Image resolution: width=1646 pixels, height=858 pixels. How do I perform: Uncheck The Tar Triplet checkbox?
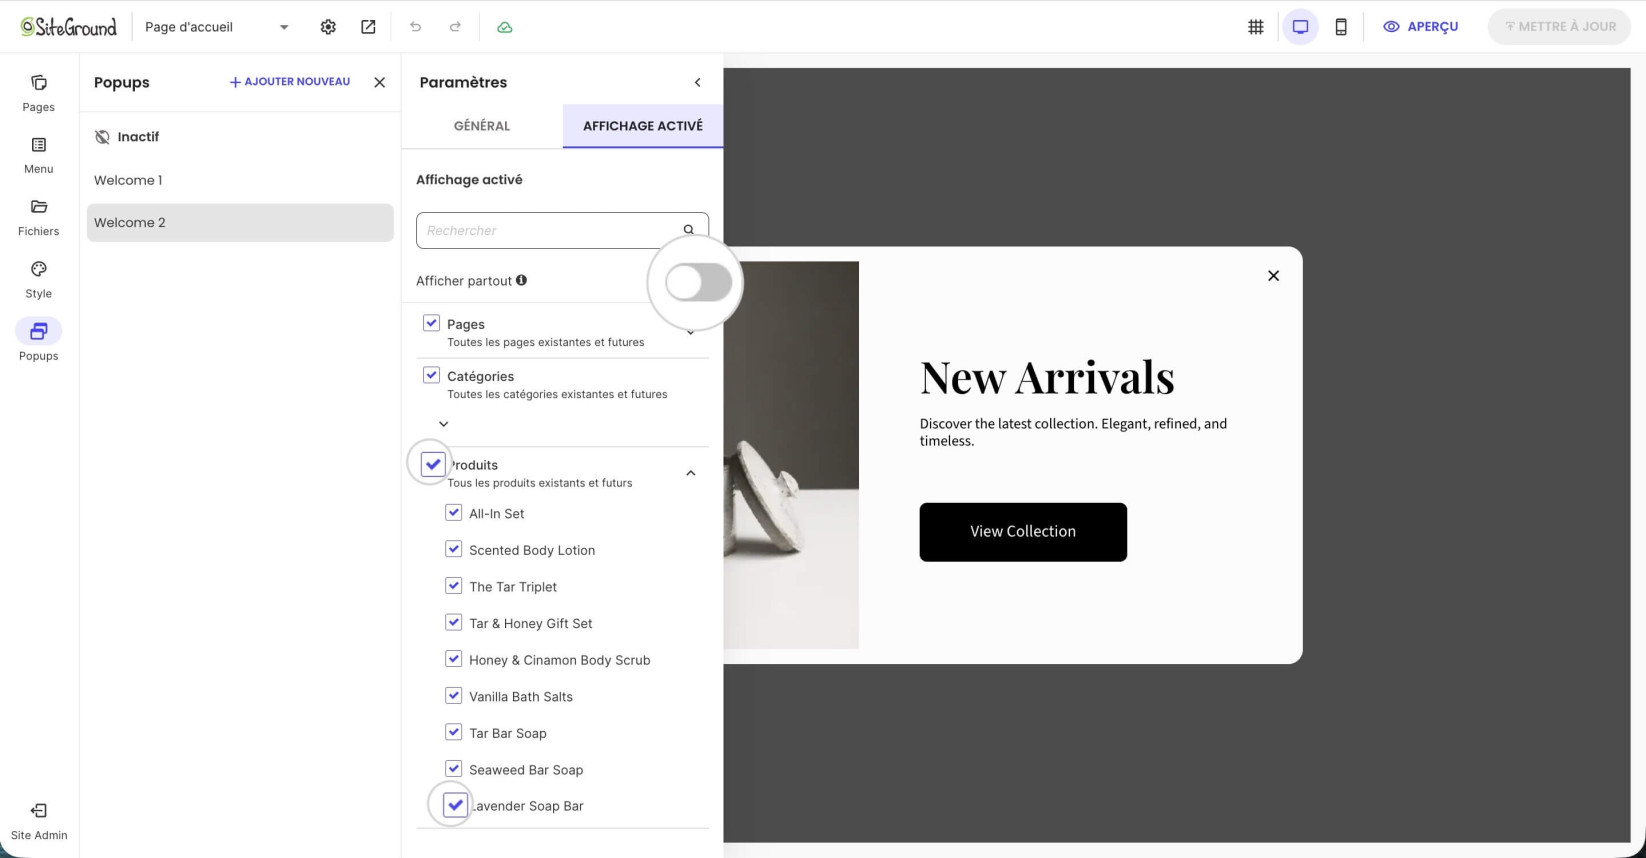coord(453,586)
